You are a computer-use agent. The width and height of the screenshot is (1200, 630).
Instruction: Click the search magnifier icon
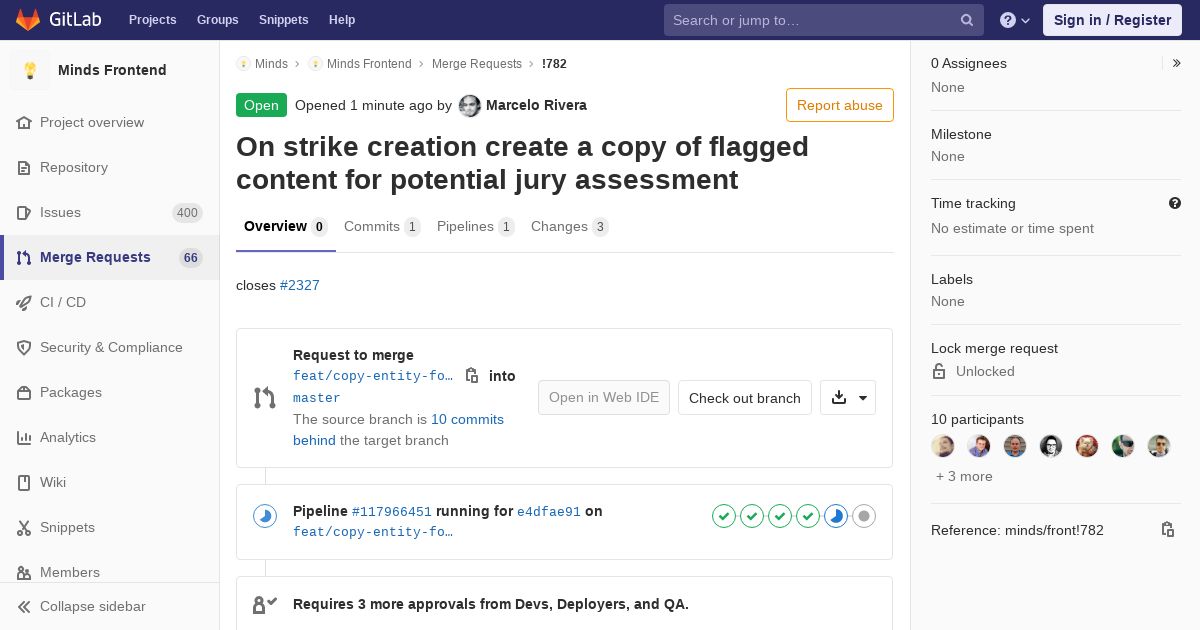click(967, 20)
